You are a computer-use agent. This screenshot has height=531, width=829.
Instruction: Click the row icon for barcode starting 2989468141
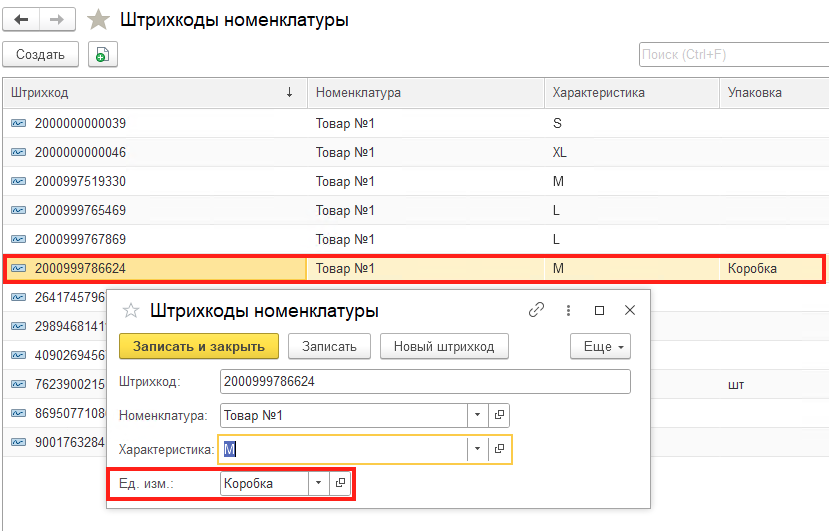click(19, 326)
